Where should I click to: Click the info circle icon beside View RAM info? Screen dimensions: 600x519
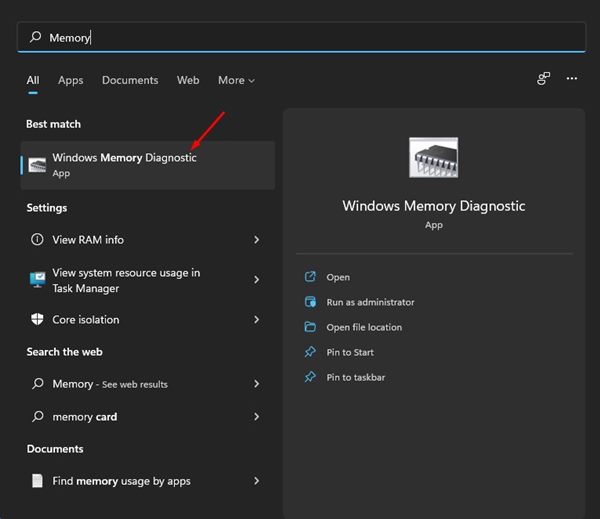[x=37, y=240]
